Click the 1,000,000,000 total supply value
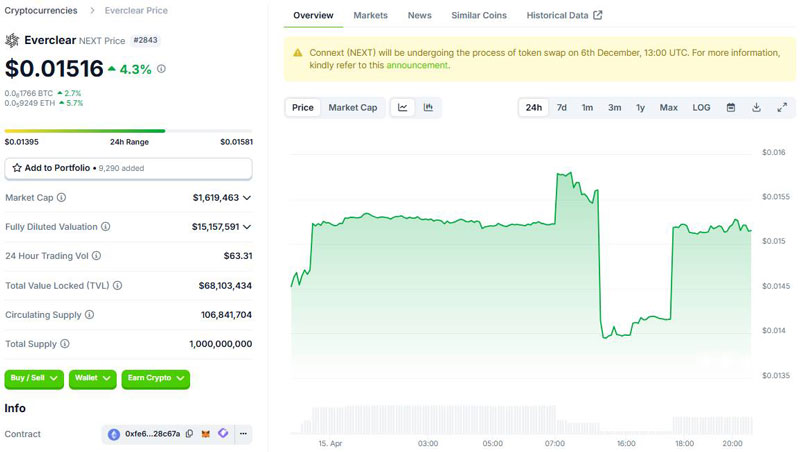Screen dimensions: 800x452 pos(220,344)
